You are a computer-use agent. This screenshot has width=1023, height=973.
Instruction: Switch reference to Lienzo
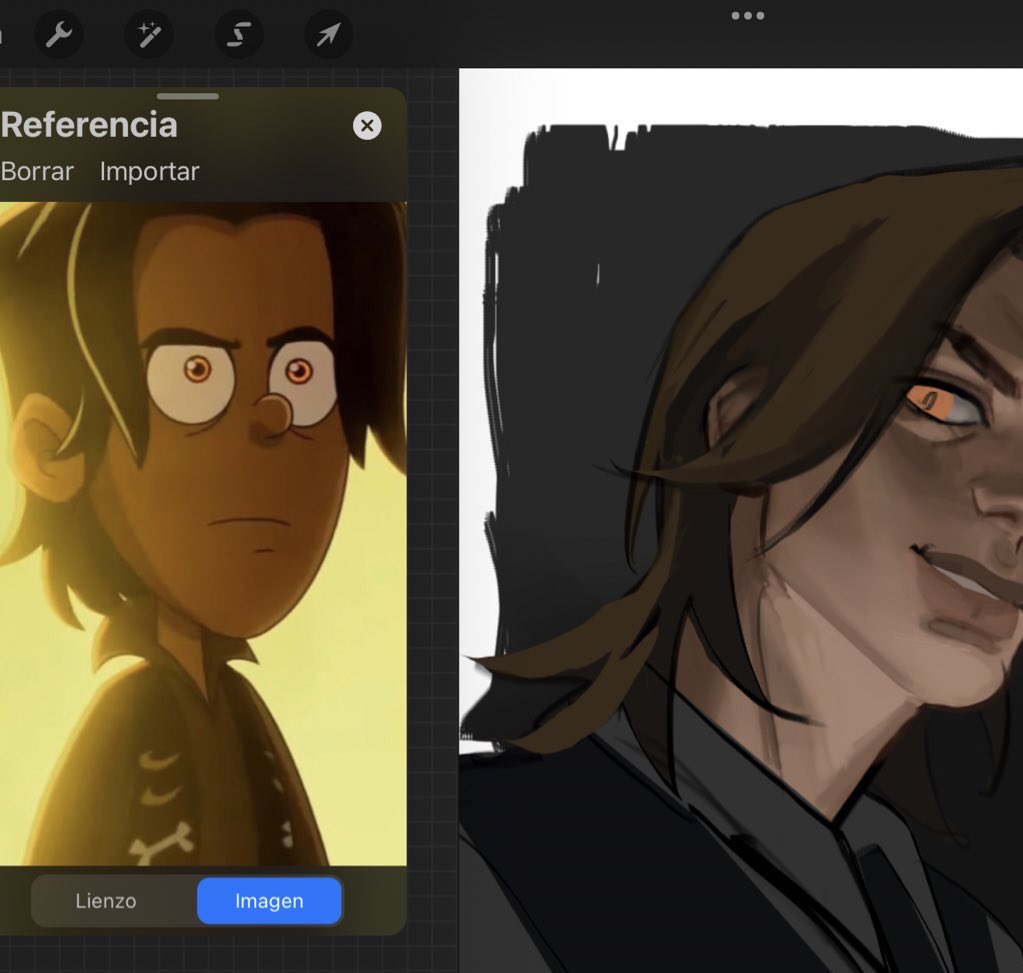point(106,901)
